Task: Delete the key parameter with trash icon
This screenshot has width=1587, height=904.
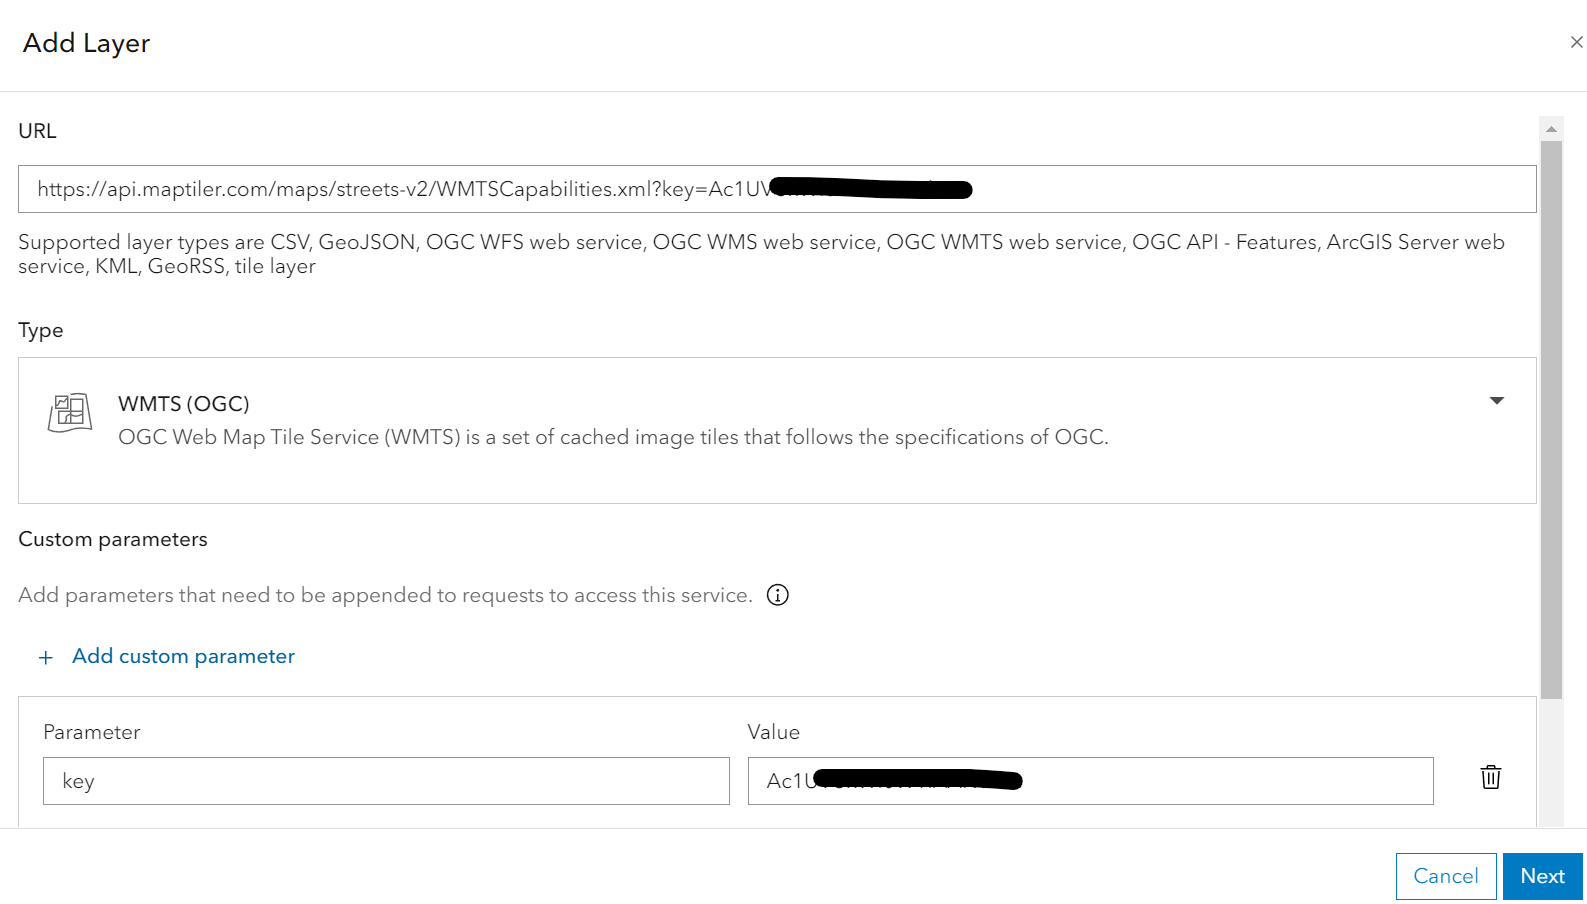Action: [x=1490, y=778]
